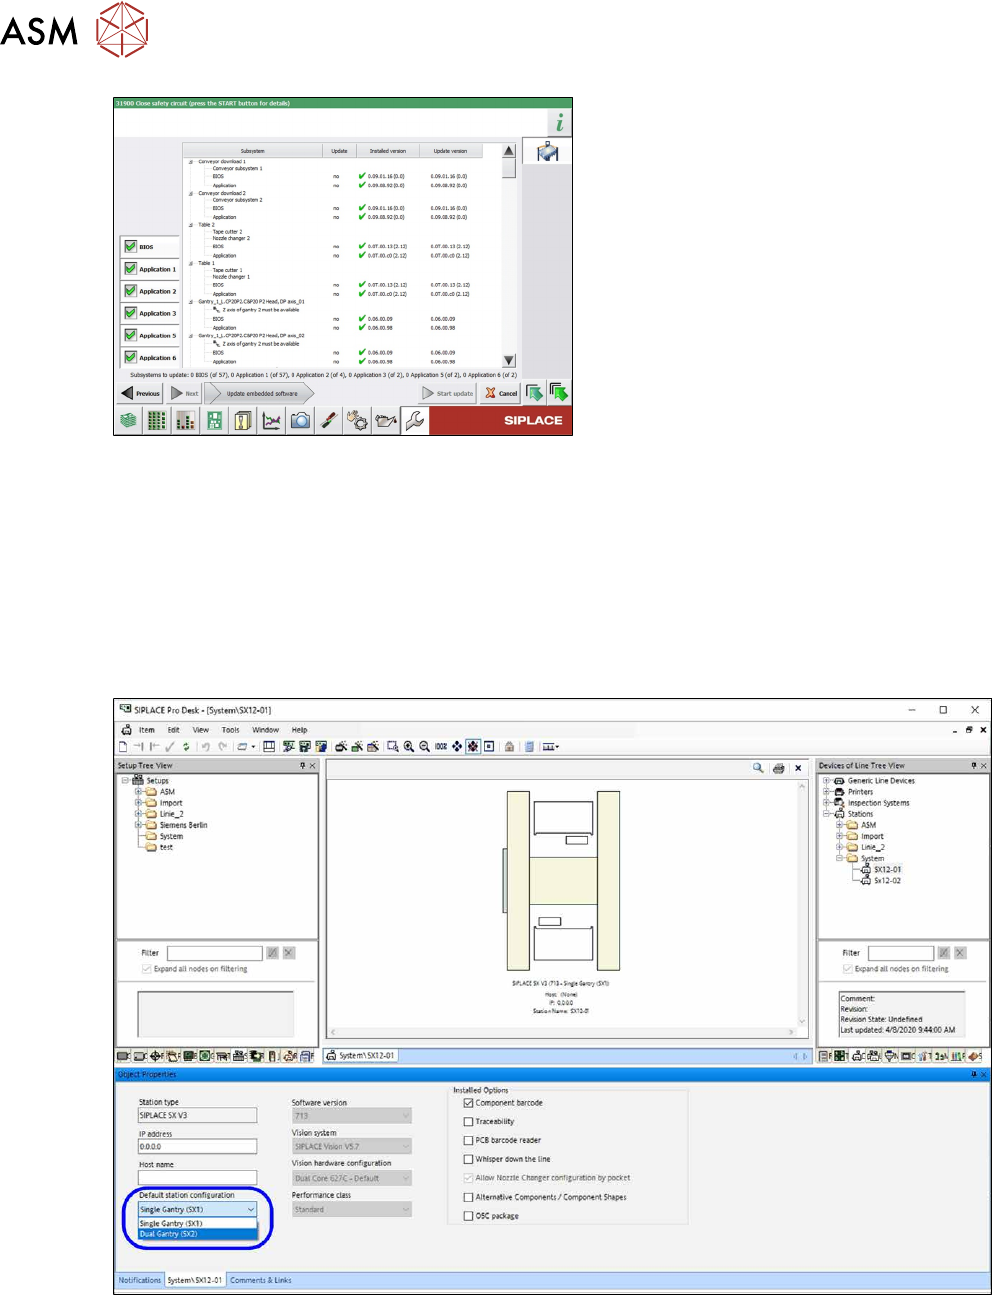Screen dimensions: 992x1295
Task: Collapse the Stations node
Action: click(x=826, y=814)
